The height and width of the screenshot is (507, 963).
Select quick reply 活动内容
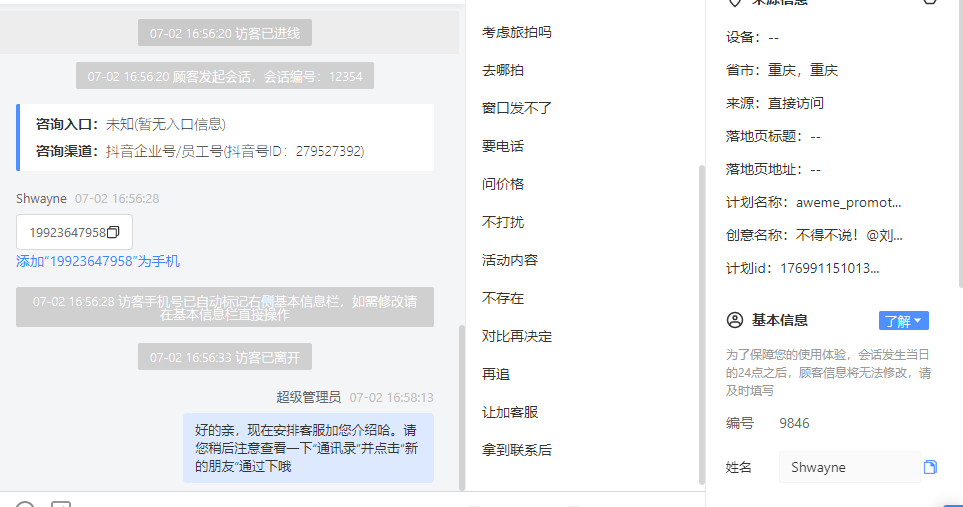coord(510,260)
